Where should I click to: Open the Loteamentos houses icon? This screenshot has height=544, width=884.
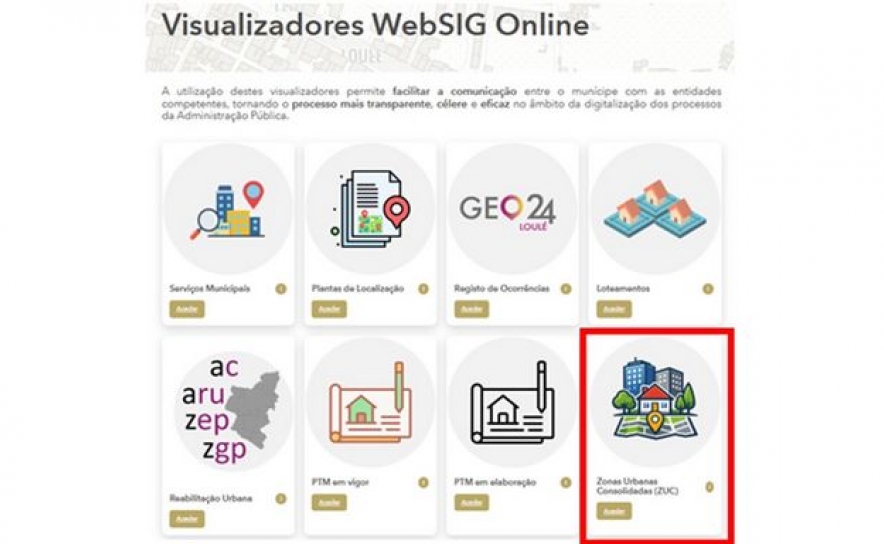(655, 207)
